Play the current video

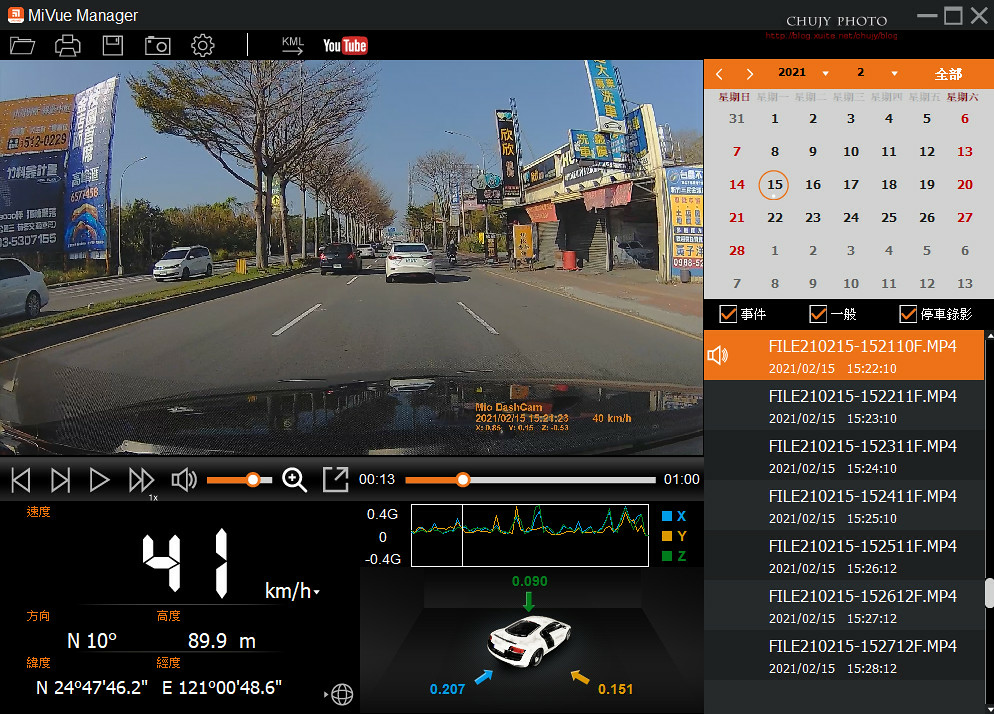coord(100,480)
